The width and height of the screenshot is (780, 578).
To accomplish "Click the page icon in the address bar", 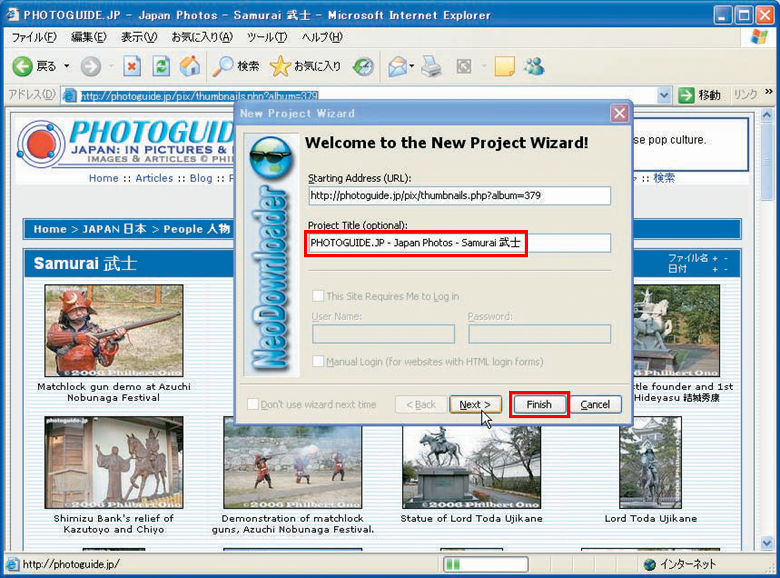I will (x=70, y=95).
